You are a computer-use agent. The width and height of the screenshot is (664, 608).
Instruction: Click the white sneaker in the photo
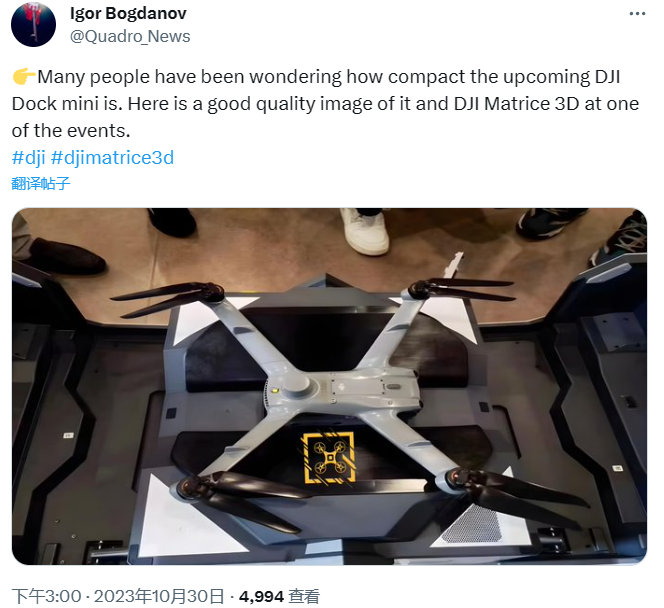click(365, 231)
